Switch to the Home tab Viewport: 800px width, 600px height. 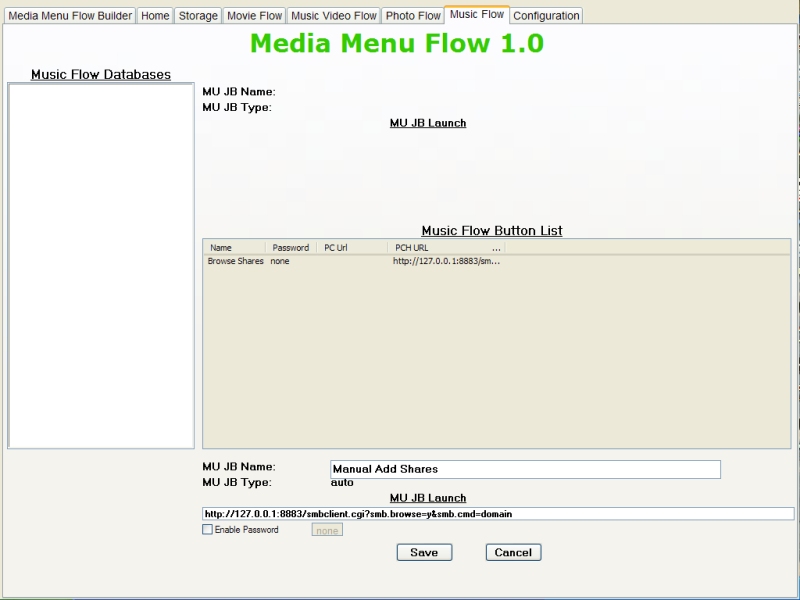[x=155, y=16]
